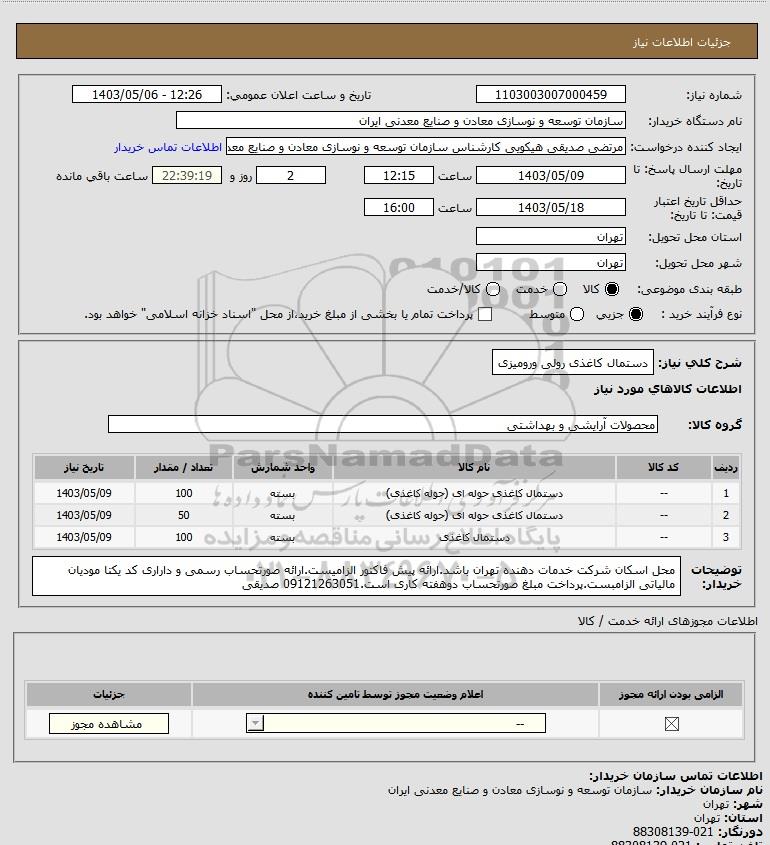Screen dimensions: 770x845
Task: Select the کالا/خدمت radio button
Action: (x=492, y=289)
